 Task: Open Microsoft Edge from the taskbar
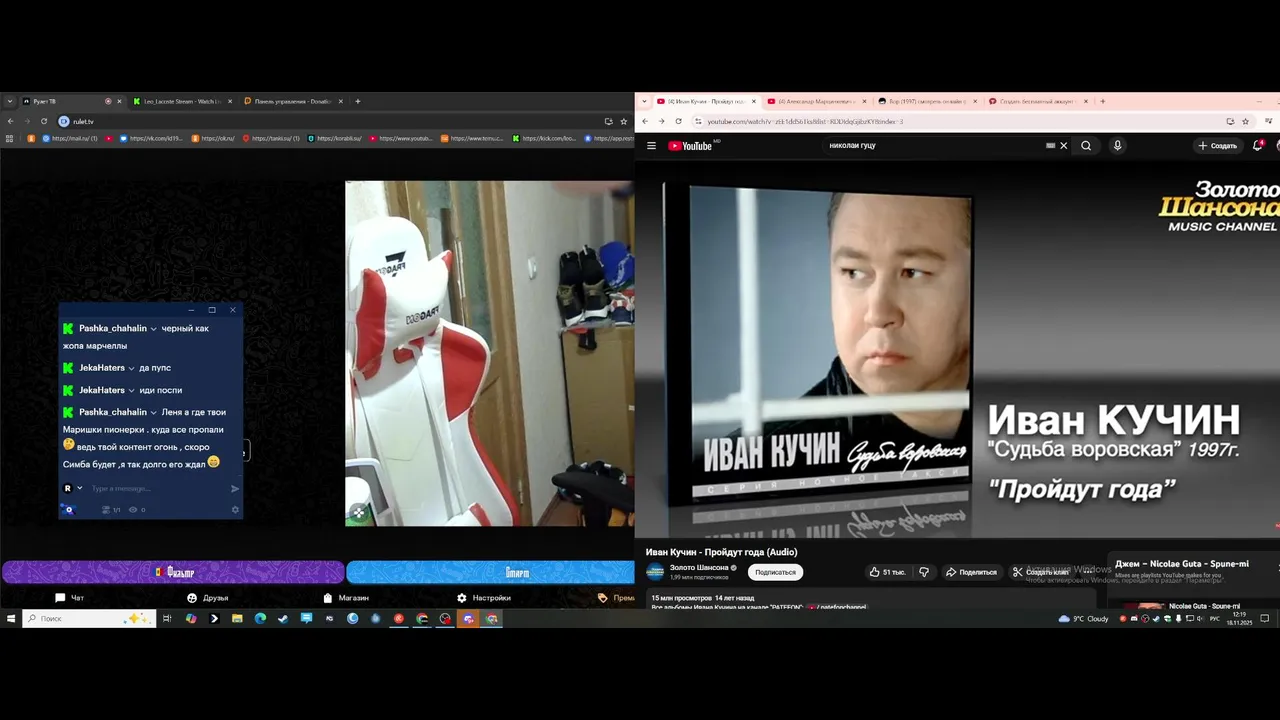pos(260,619)
